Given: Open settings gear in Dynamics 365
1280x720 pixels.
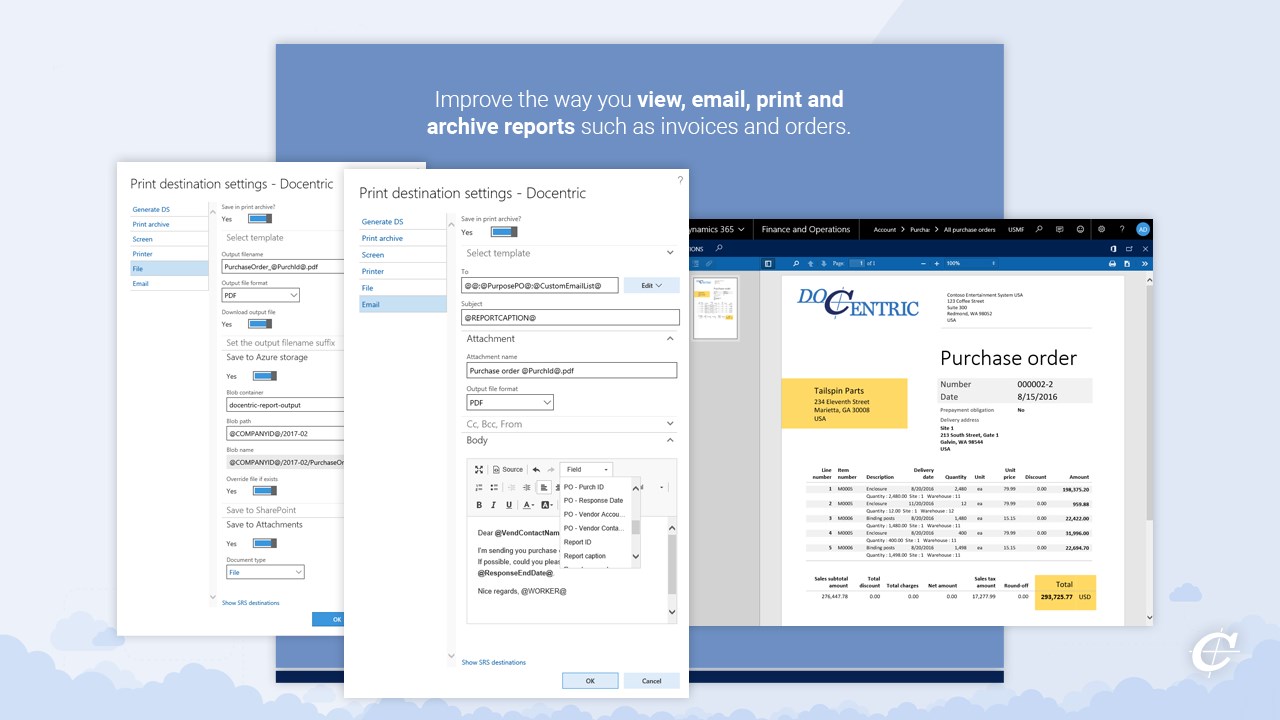Looking at the screenshot, I should 1102,229.
